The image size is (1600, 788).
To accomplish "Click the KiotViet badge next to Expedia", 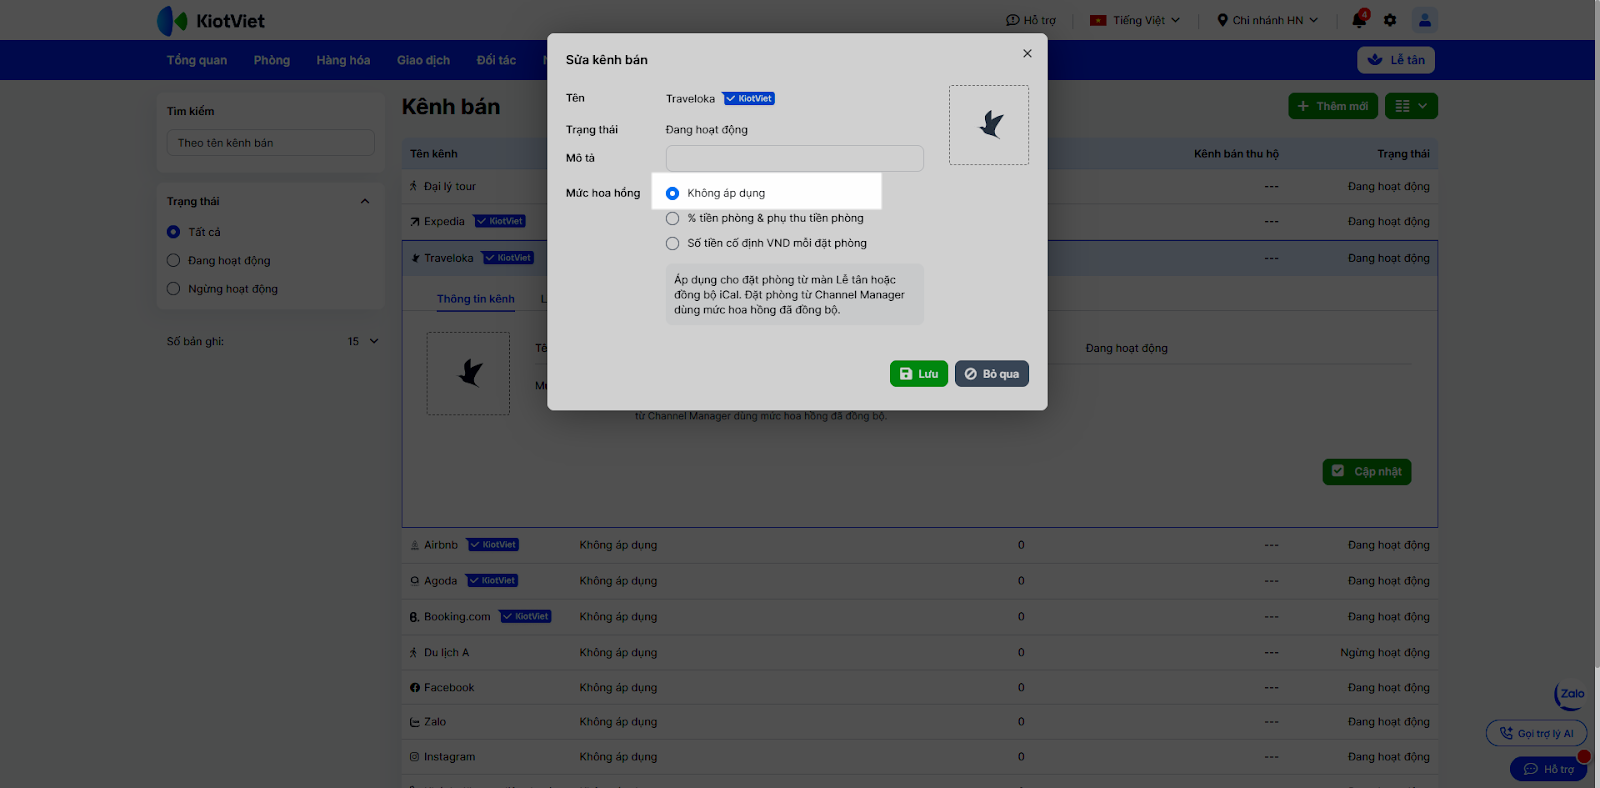I will (x=500, y=221).
